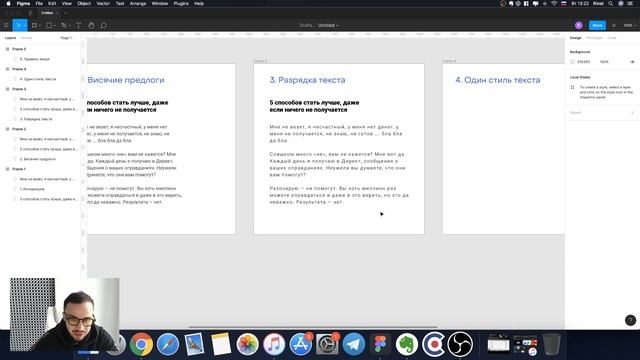Click the Figma icon in the dock
Image resolution: width=640 pixels, height=360 pixels.
380,344
